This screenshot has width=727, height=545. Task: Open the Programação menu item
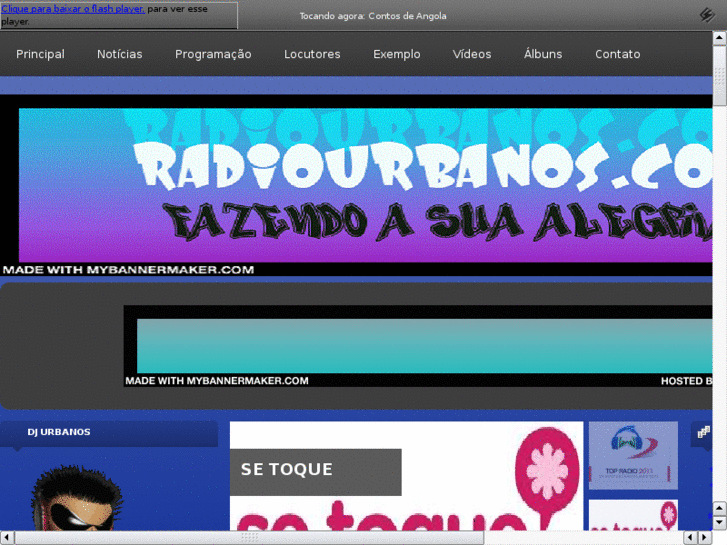[x=213, y=54]
